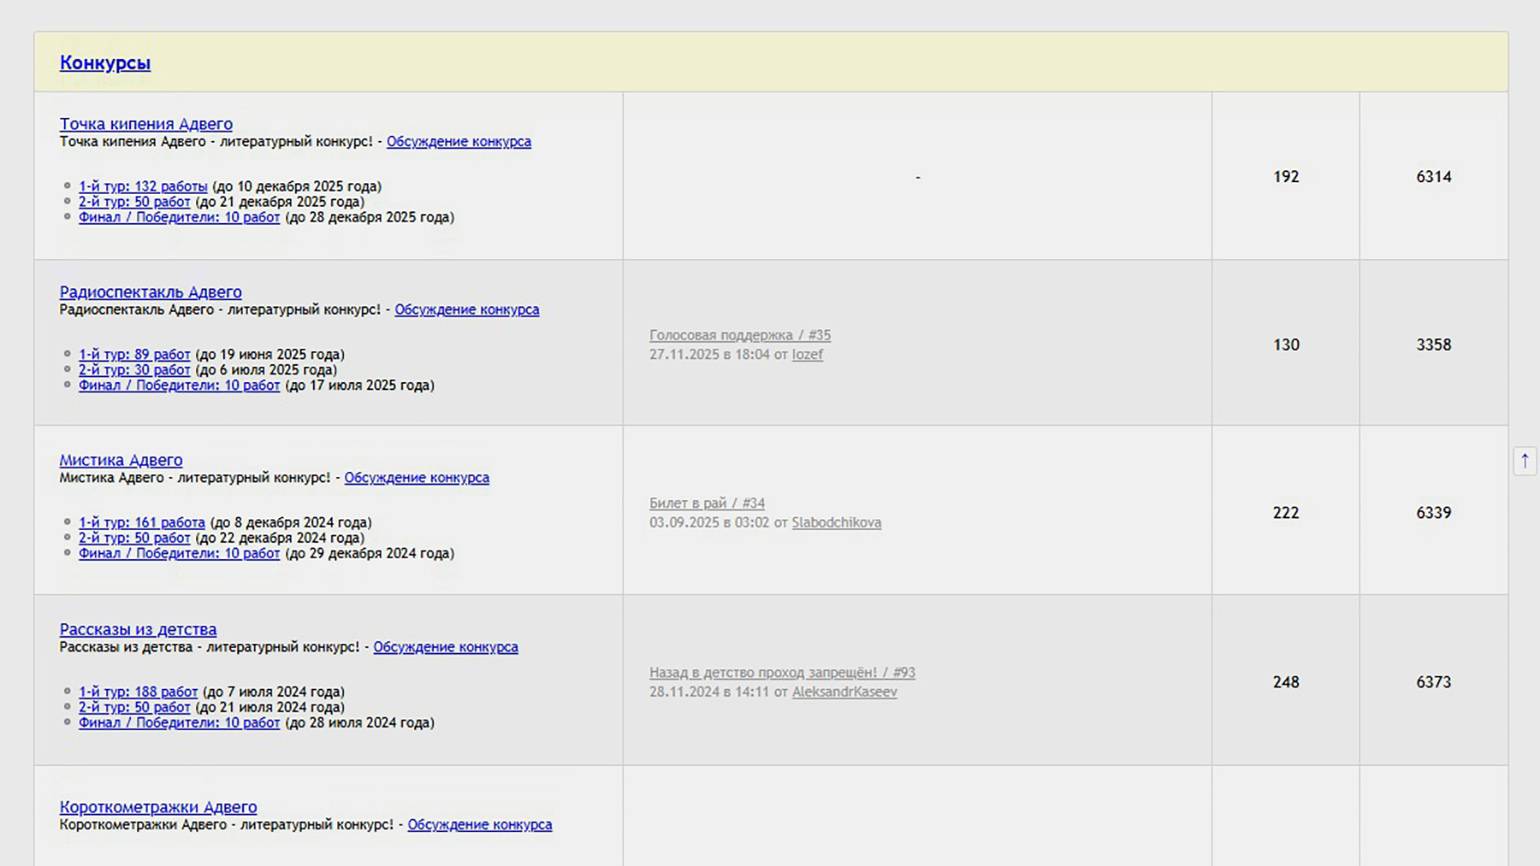
Task: Open Обсуждение конкурса for Радиоспектакль Адвего
Action: click(x=466, y=310)
